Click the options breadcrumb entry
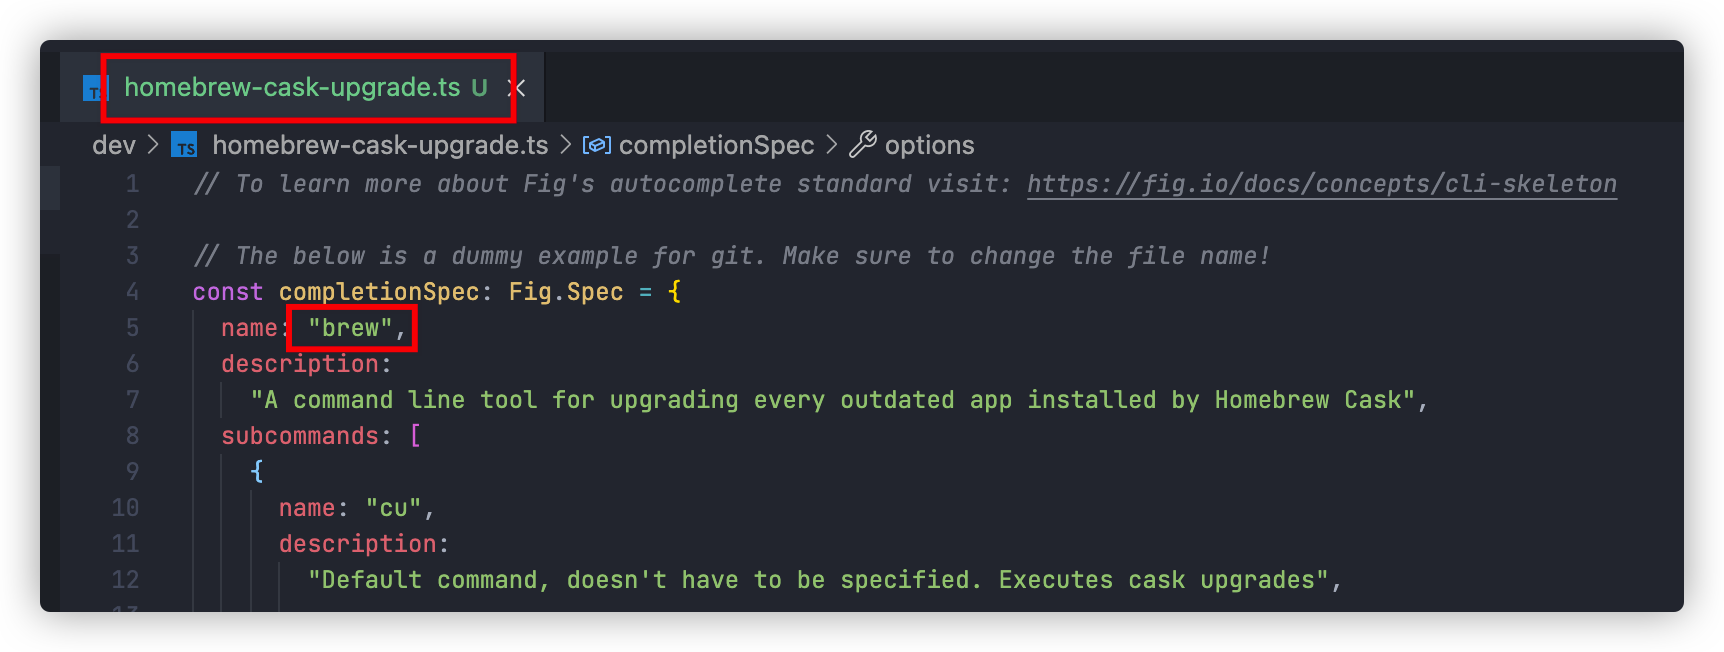This screenshot has width=1724, height=652. 930,145
